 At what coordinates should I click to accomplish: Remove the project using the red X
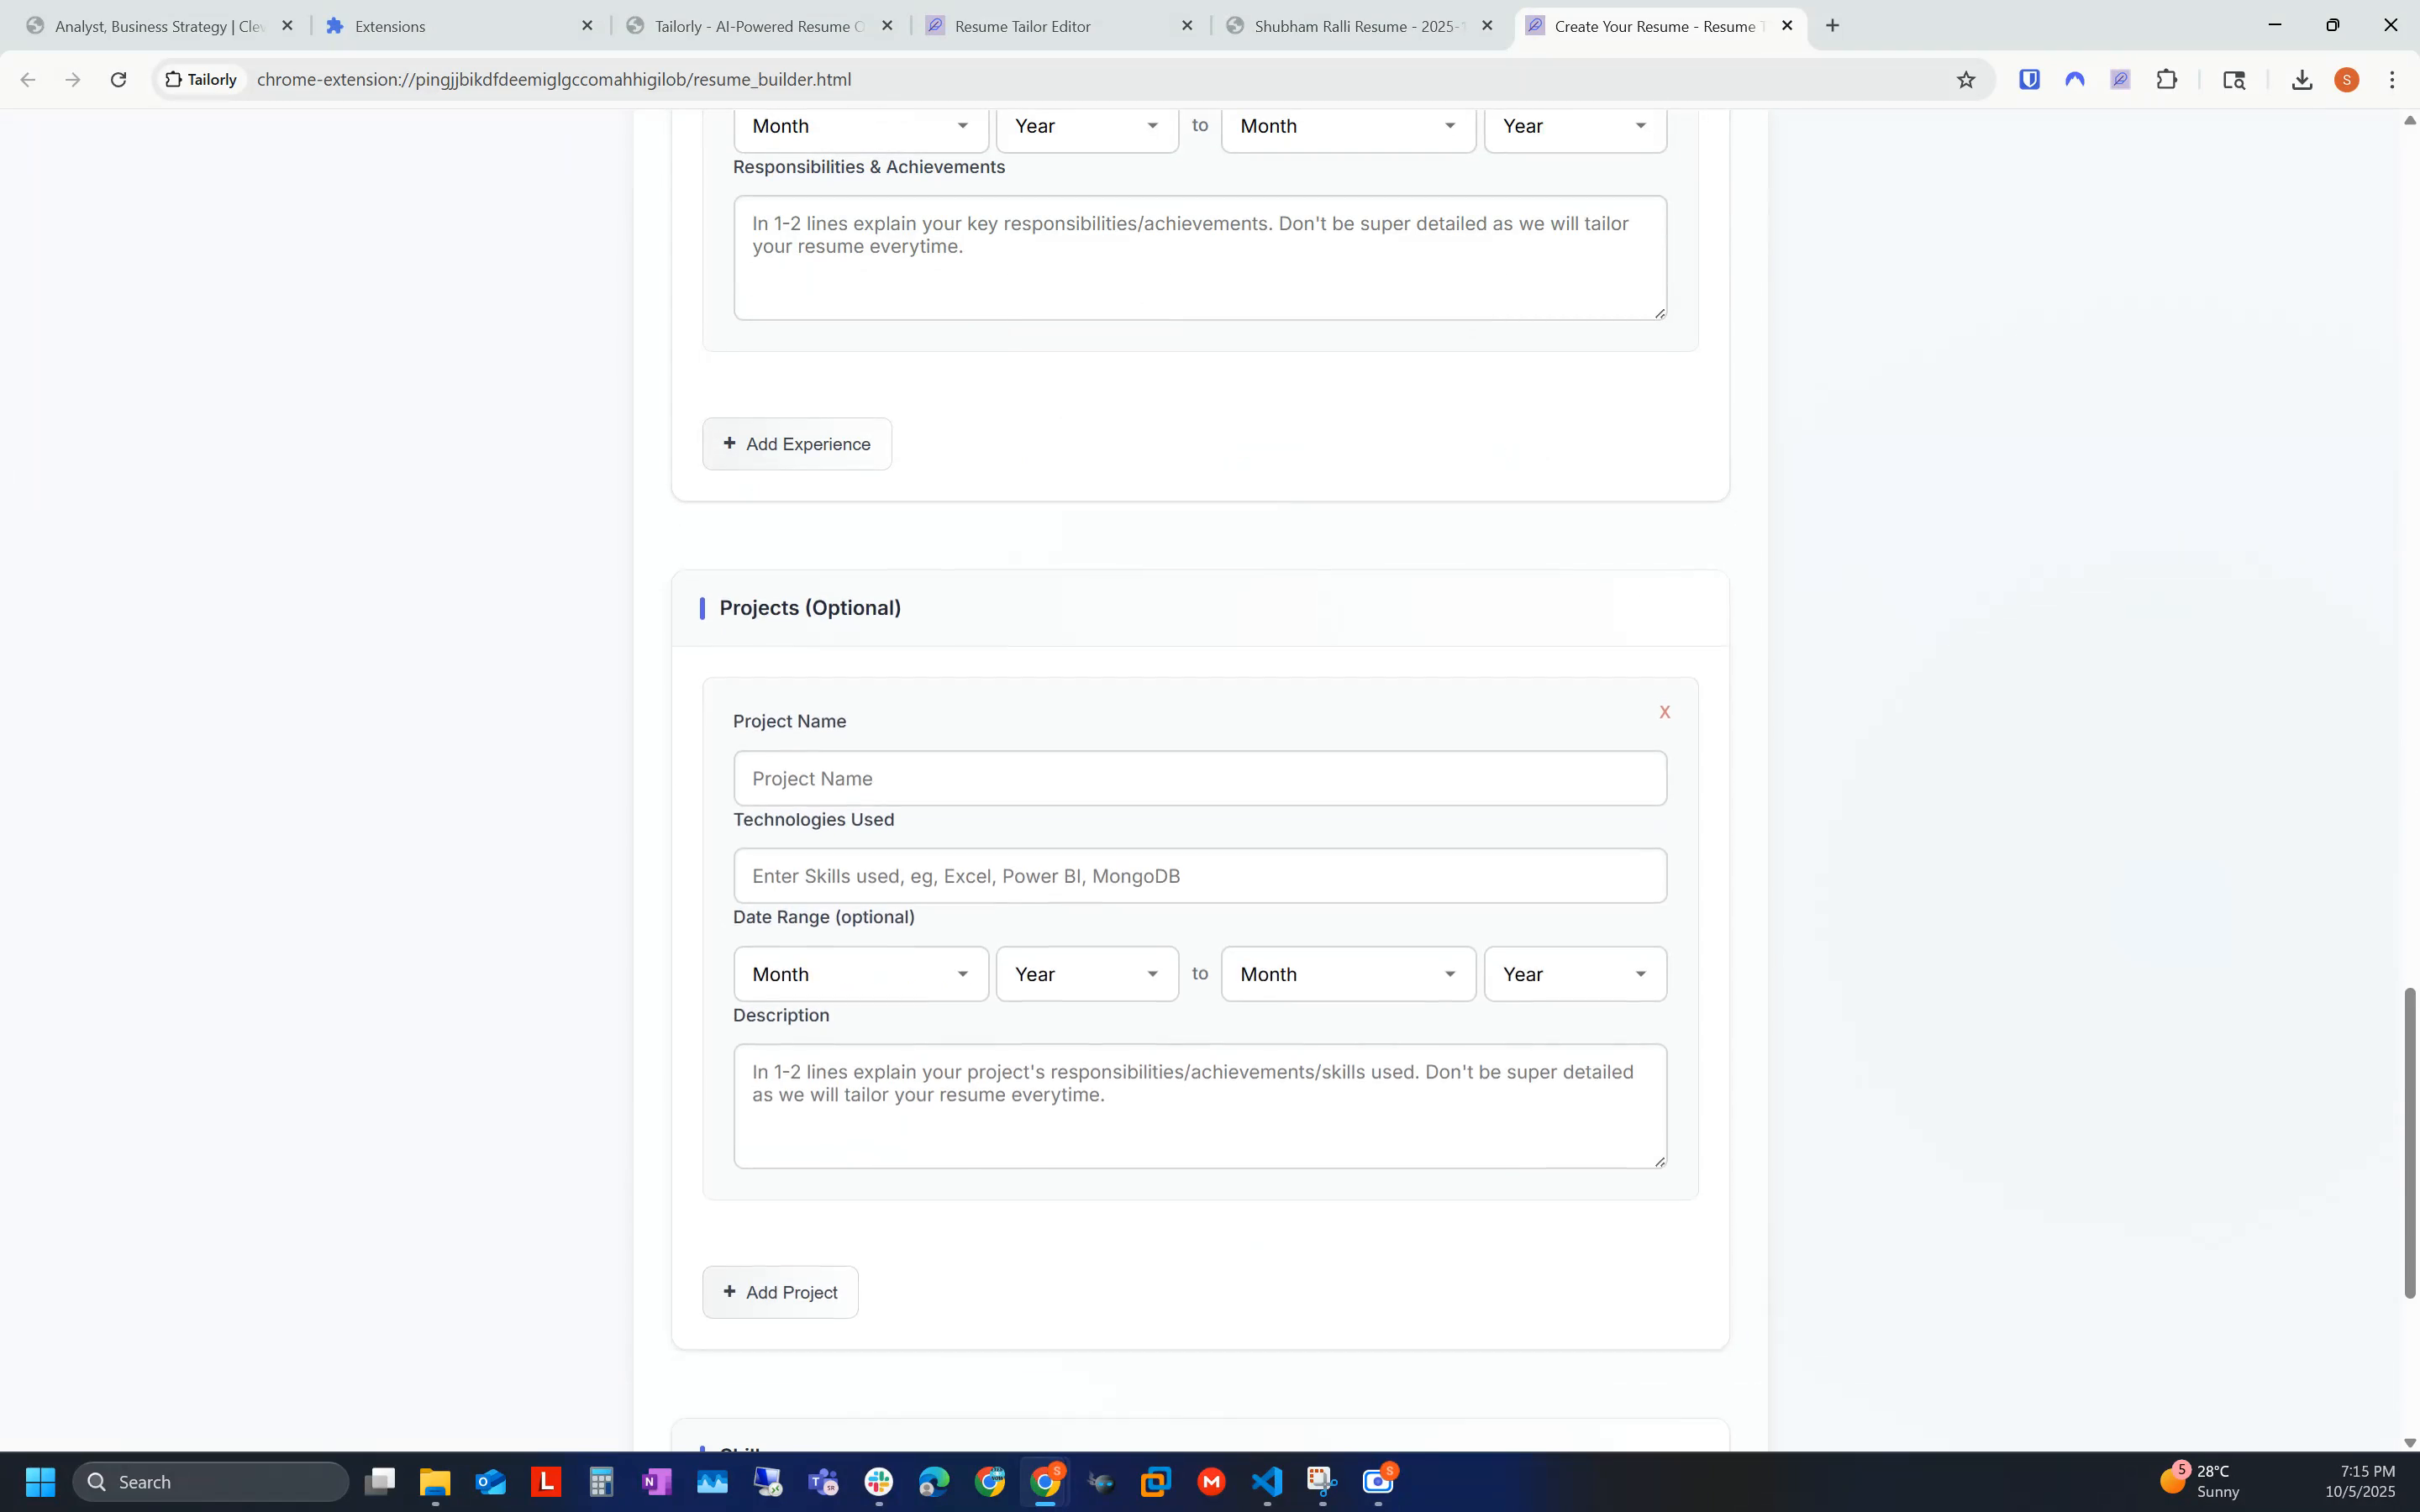click(1664, 712)
